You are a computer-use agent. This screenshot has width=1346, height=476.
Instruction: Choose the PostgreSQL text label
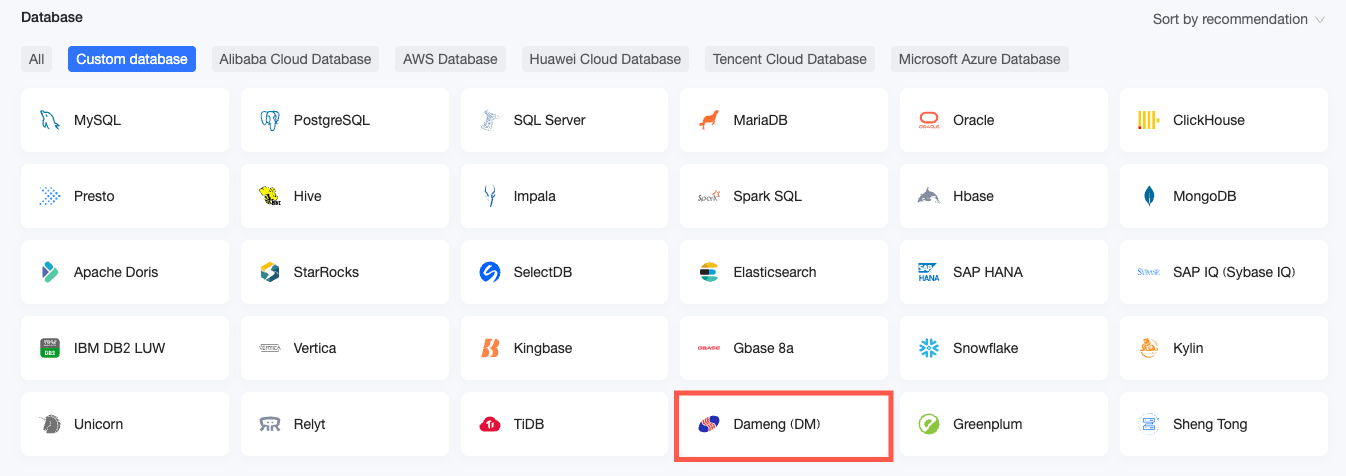click(x=332, y=120)
